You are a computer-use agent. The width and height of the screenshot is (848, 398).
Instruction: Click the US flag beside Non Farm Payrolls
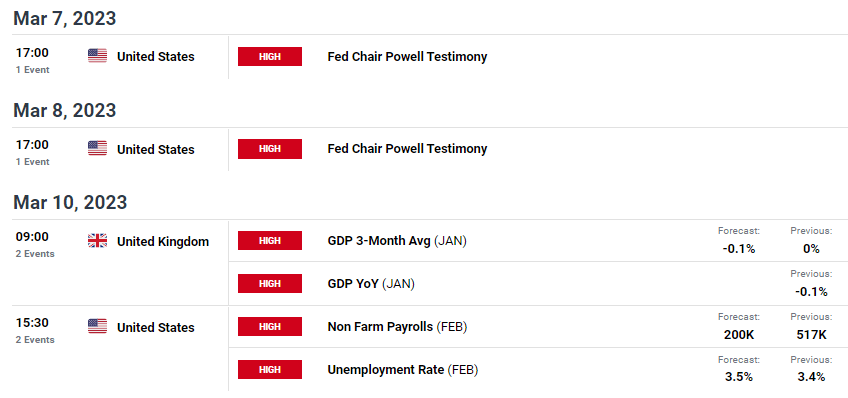[97, 327]
